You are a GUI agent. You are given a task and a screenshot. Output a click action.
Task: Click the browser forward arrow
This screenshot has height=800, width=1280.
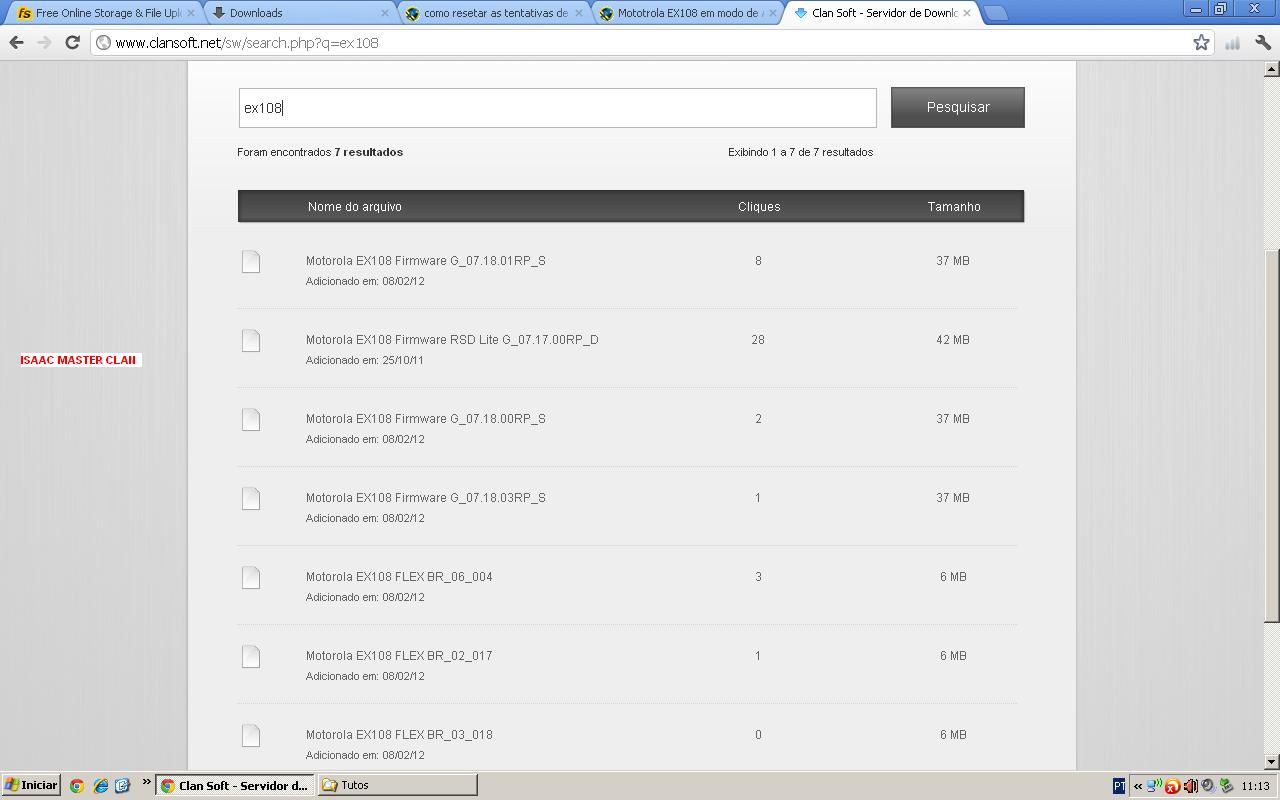pos(44,42)
